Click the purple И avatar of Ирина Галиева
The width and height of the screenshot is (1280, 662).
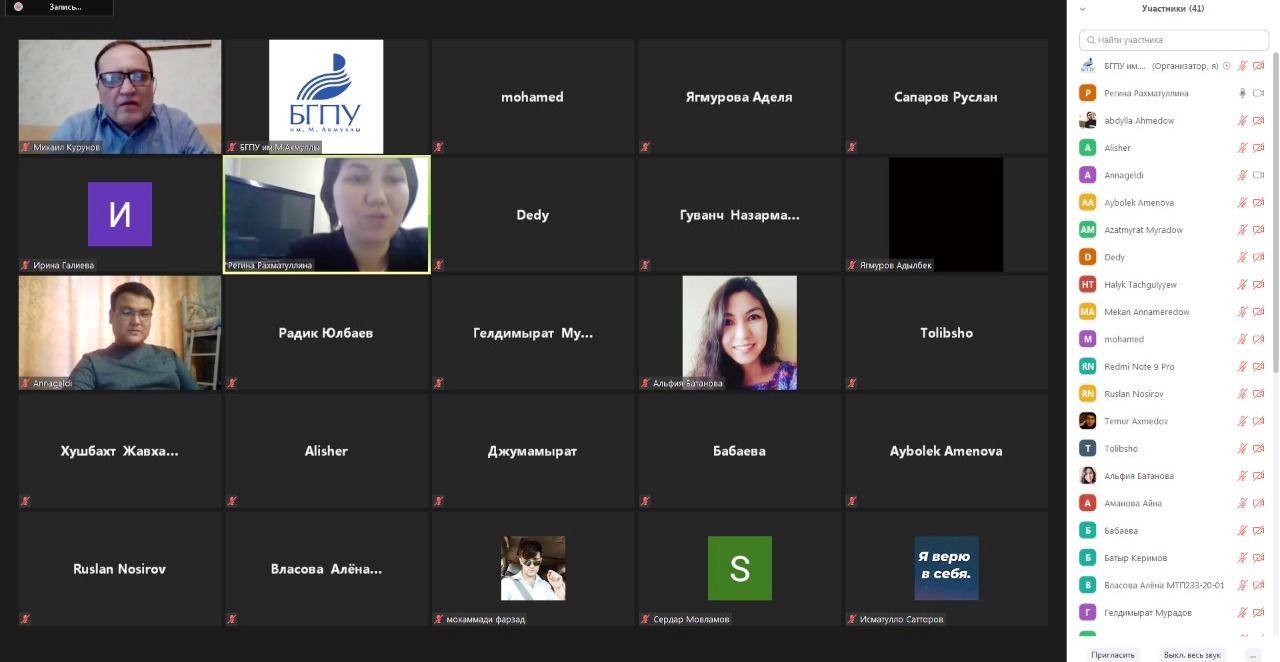(x=120, y=214)
